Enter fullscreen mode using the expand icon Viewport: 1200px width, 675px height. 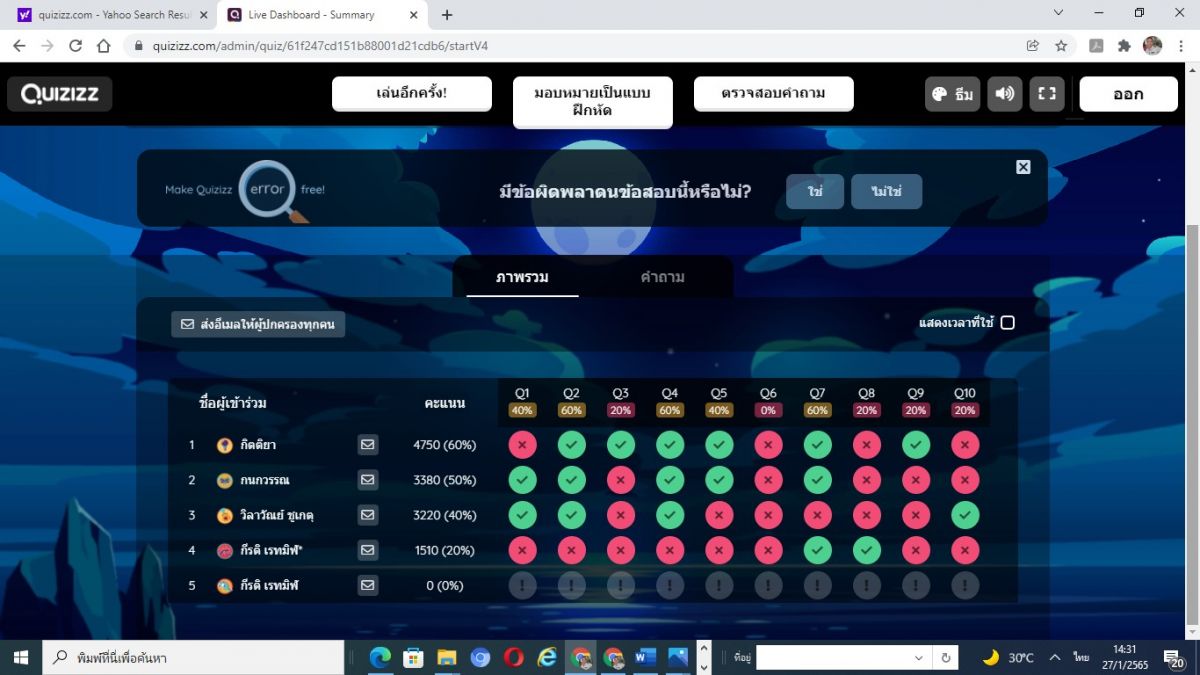pos(1047,94)
